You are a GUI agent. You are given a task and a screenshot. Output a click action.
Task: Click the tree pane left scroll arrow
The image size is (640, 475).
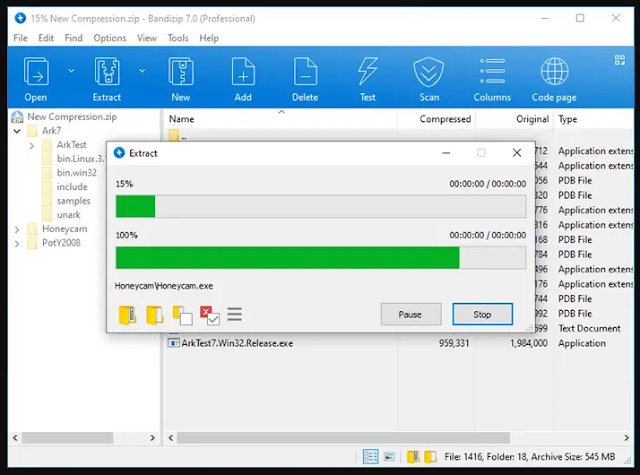pyautogui.click(x=15, y=438)
